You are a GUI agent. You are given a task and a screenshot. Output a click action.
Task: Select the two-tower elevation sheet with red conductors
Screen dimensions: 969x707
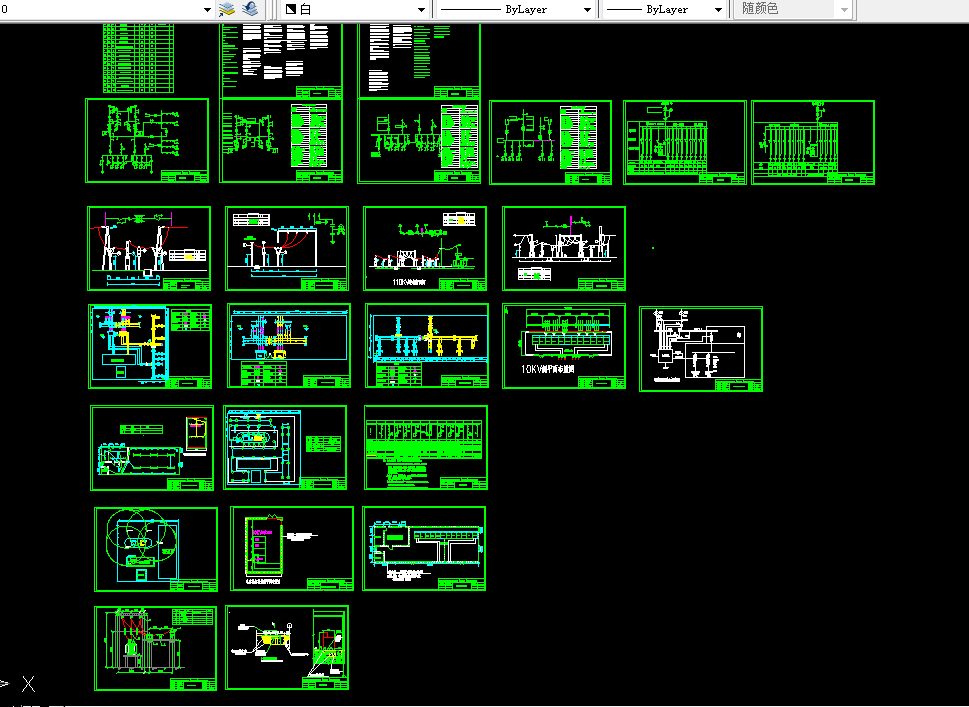[x=149, y=248]
